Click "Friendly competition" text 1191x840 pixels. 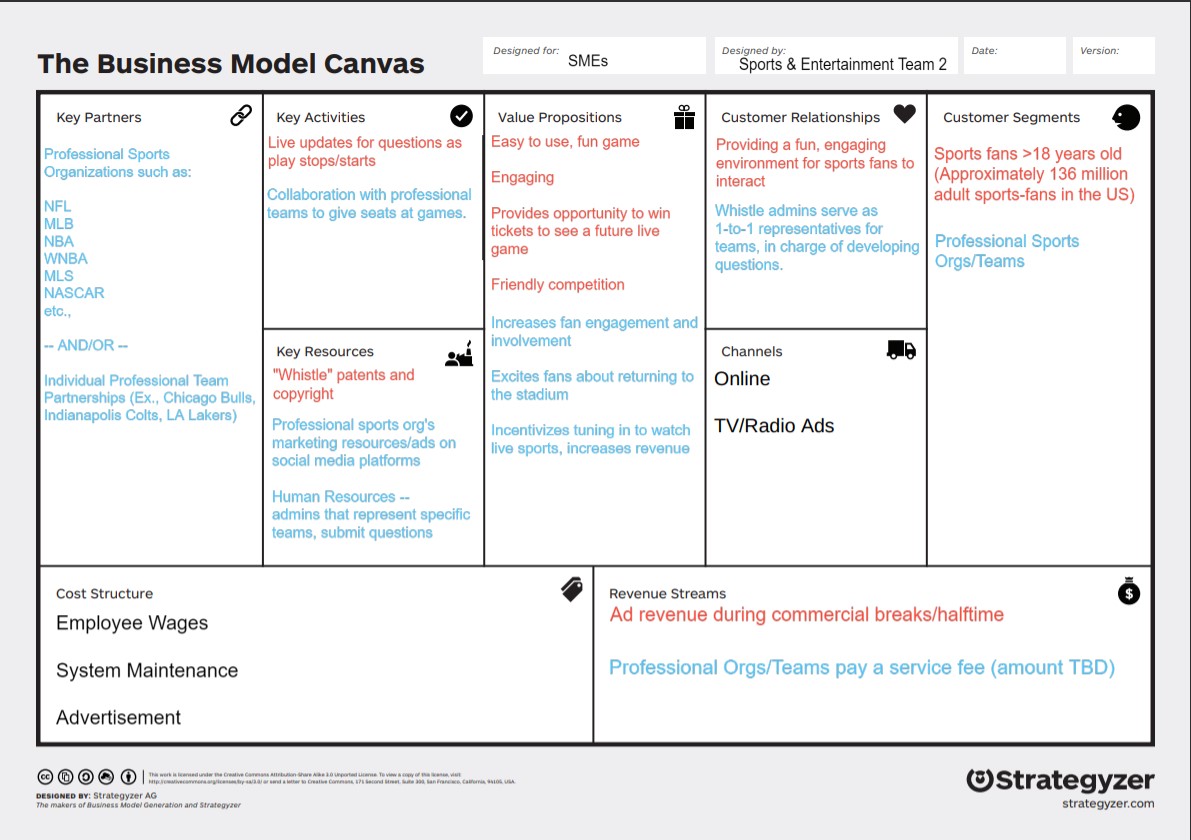558,284
